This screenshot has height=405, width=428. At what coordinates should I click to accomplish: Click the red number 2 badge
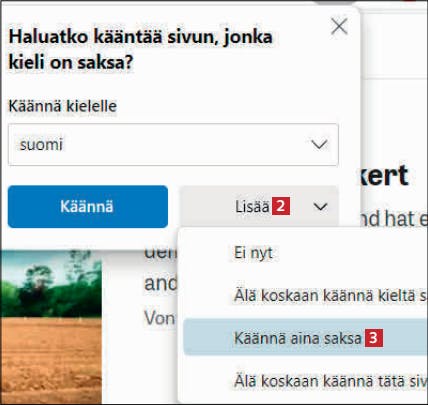click(x=281, y=206)
